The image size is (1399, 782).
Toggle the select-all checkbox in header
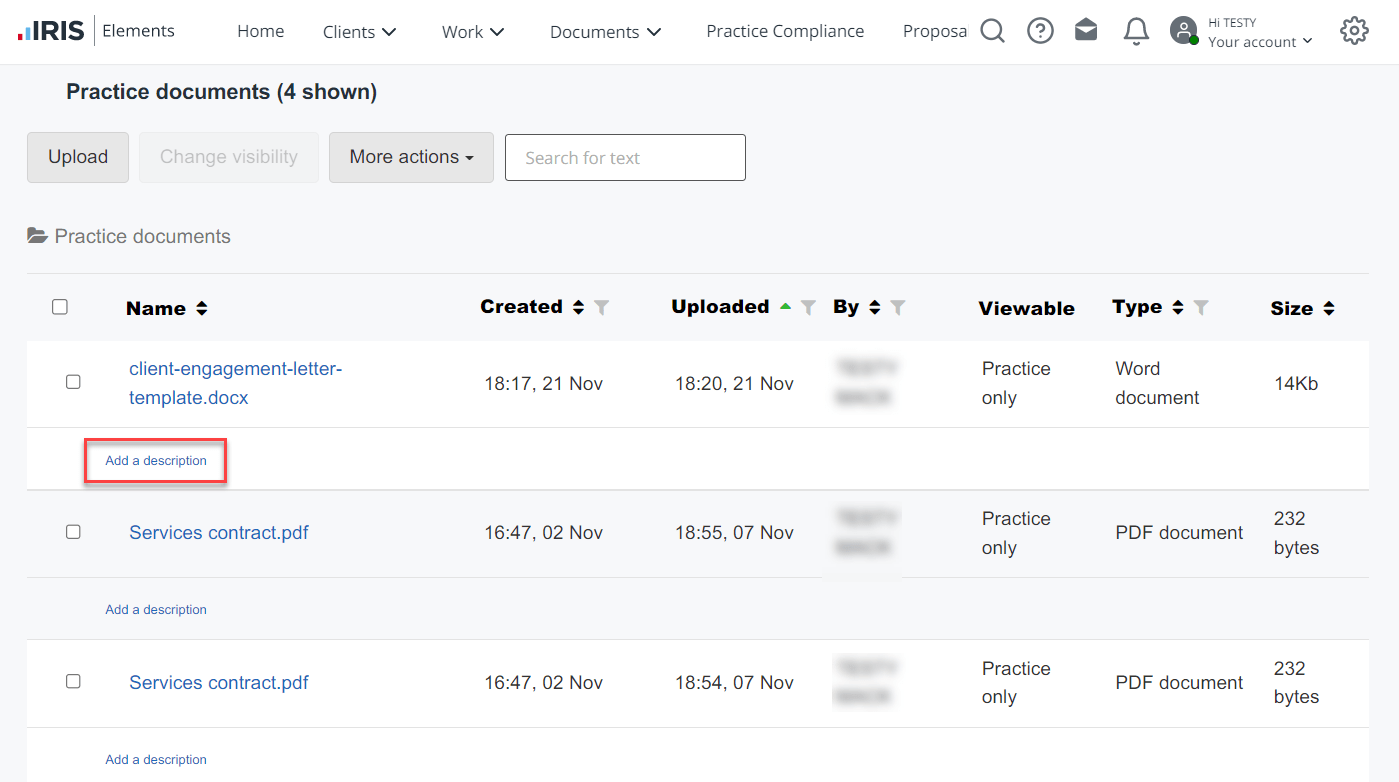click(x=60, y=307)
